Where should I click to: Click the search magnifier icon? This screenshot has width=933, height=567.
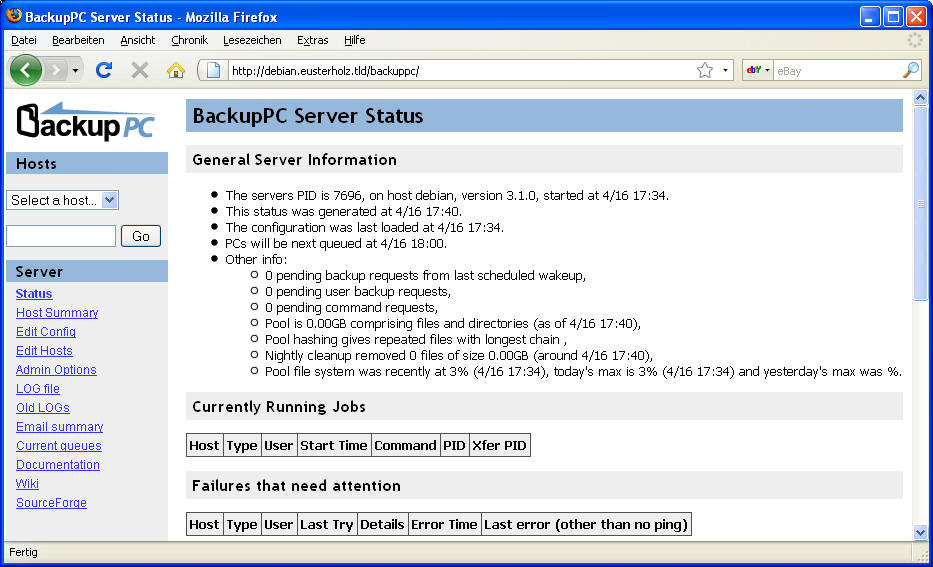pos(910,70)
